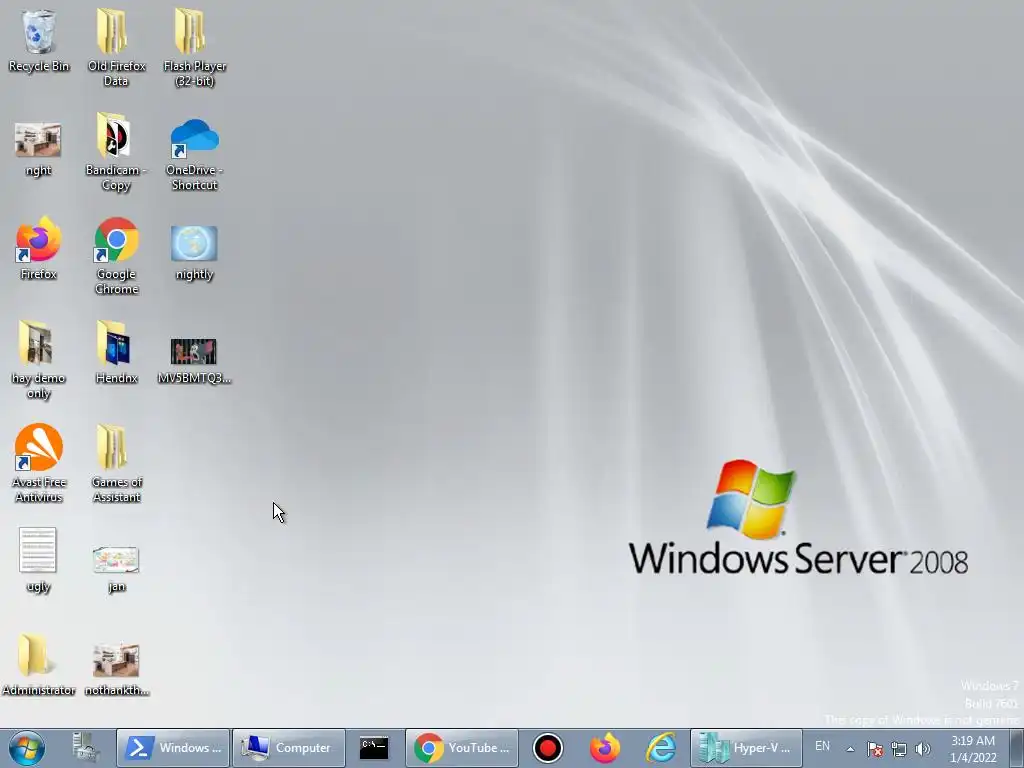
Task: Launch Internet Explorer from the taskbar
Action: point(661,748)
